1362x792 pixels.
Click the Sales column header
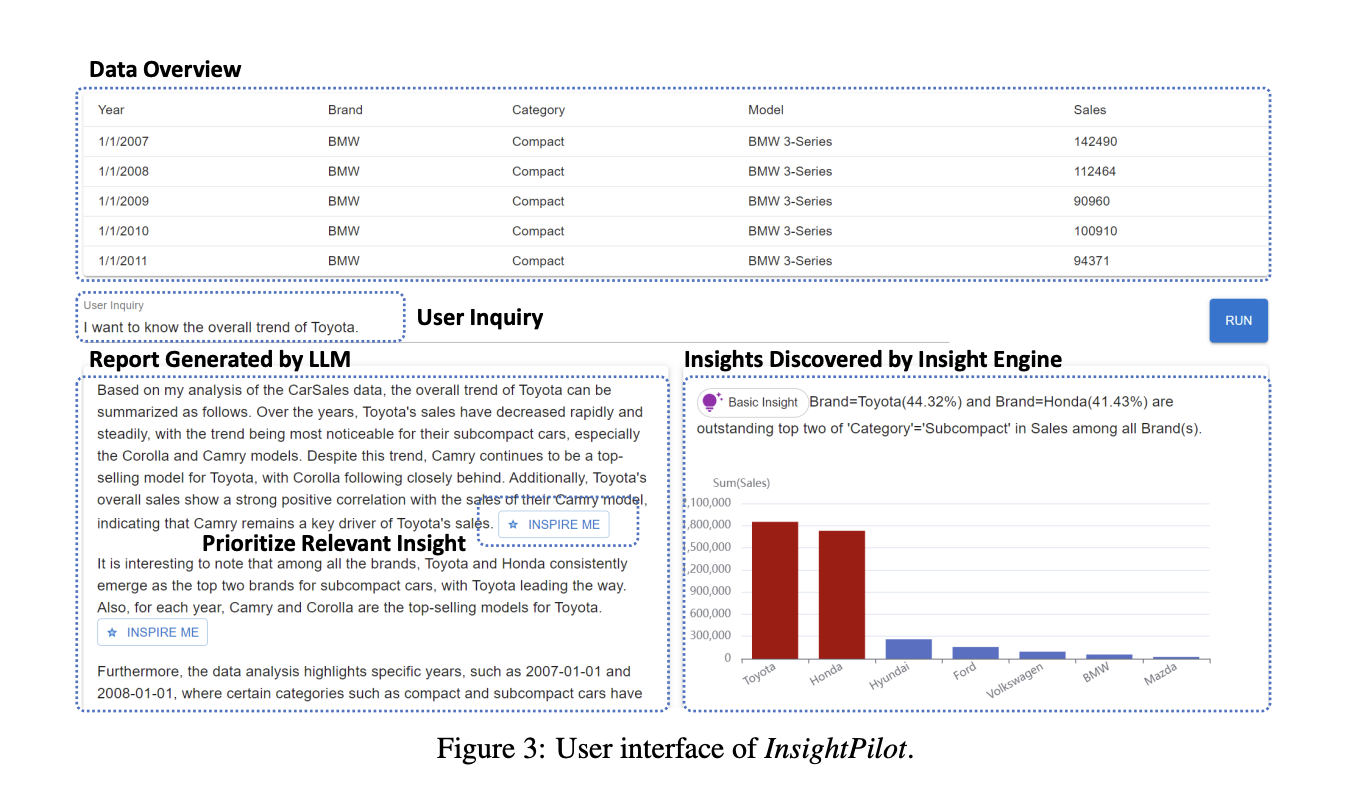(1090, 110)
